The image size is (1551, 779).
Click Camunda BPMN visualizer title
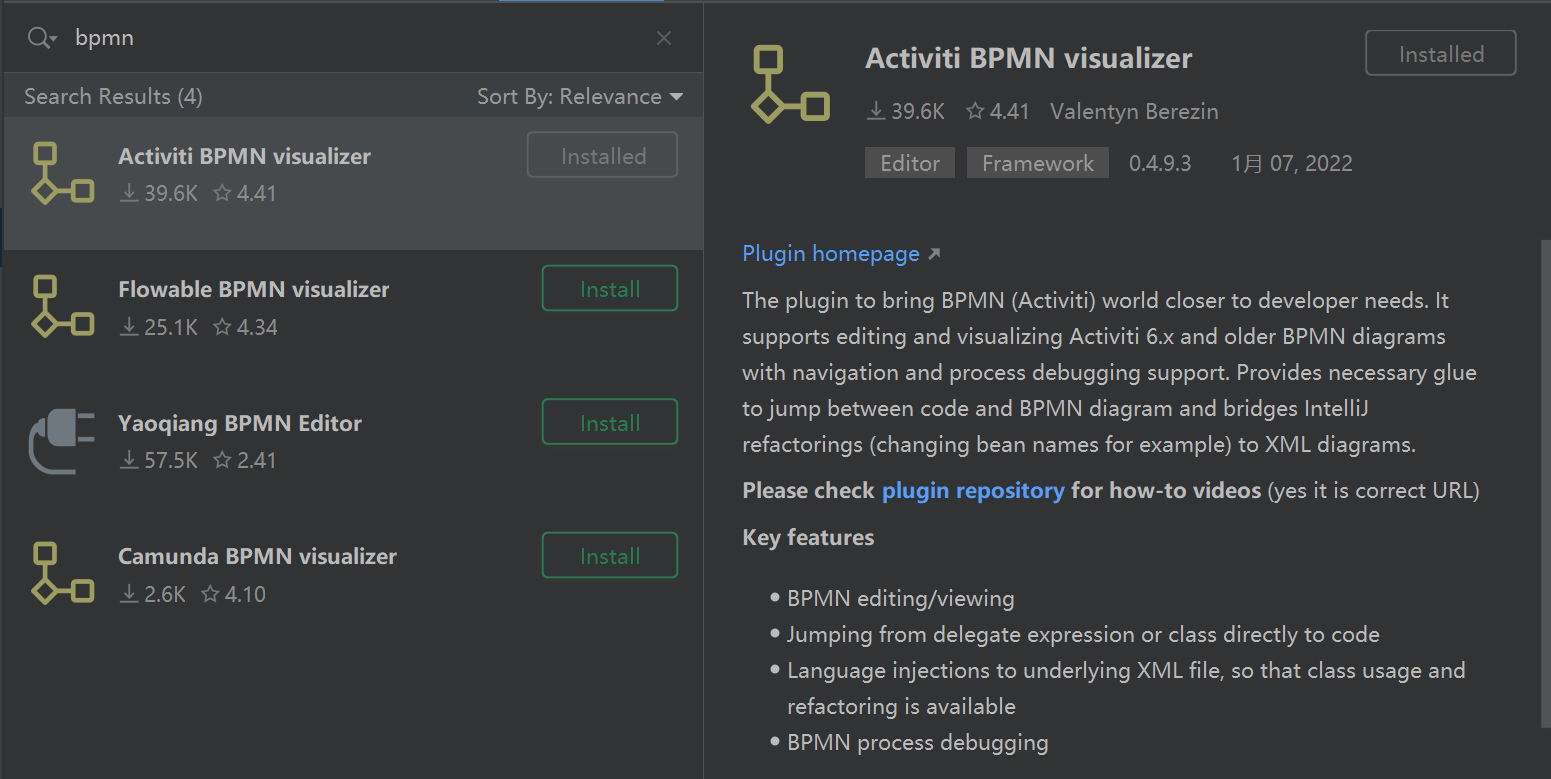258,556
